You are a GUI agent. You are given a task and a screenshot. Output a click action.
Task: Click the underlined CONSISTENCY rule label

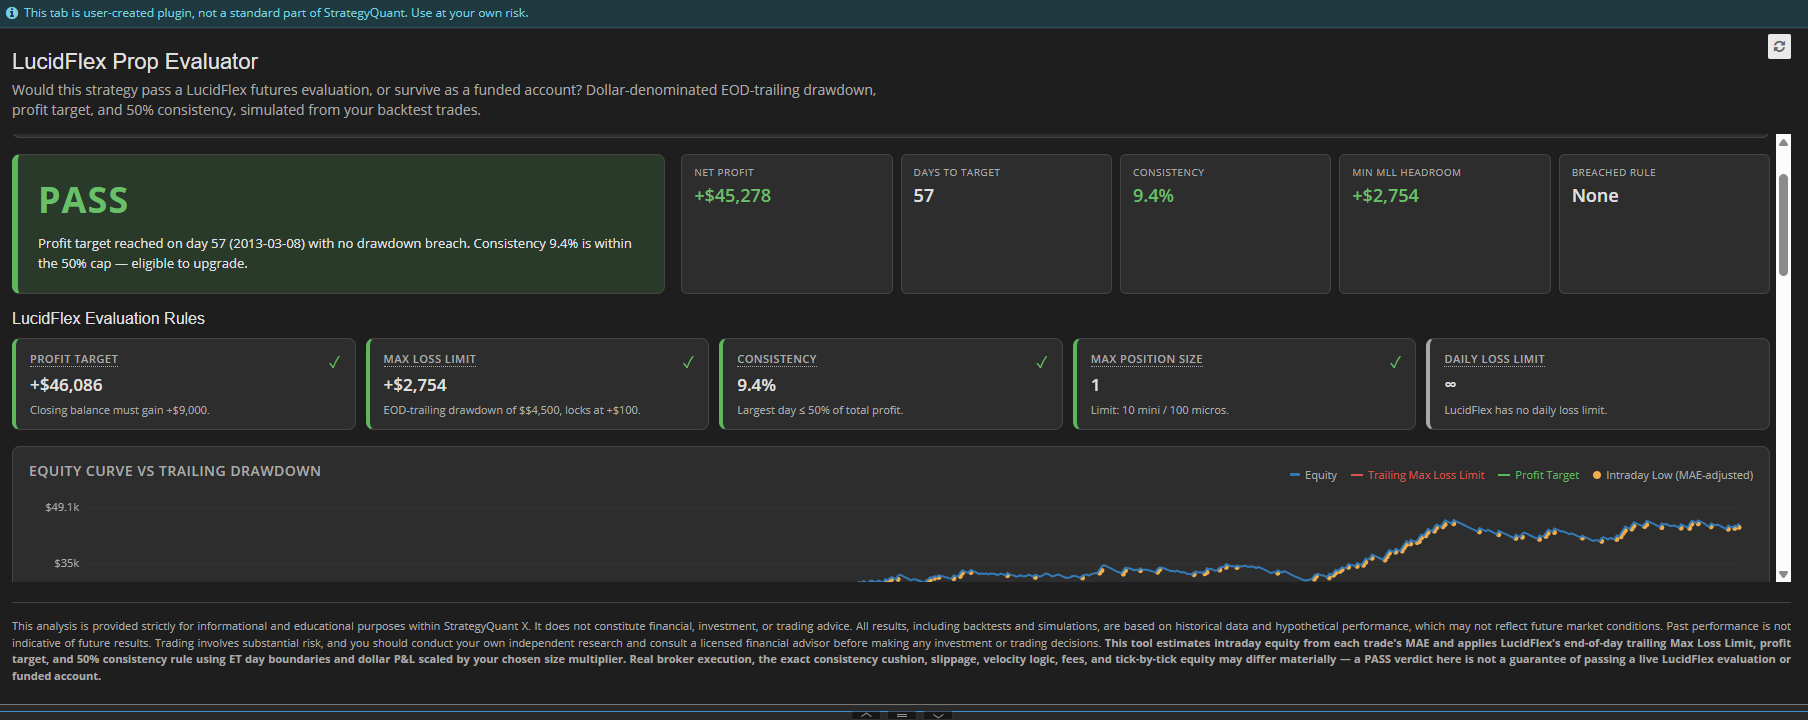777,359
